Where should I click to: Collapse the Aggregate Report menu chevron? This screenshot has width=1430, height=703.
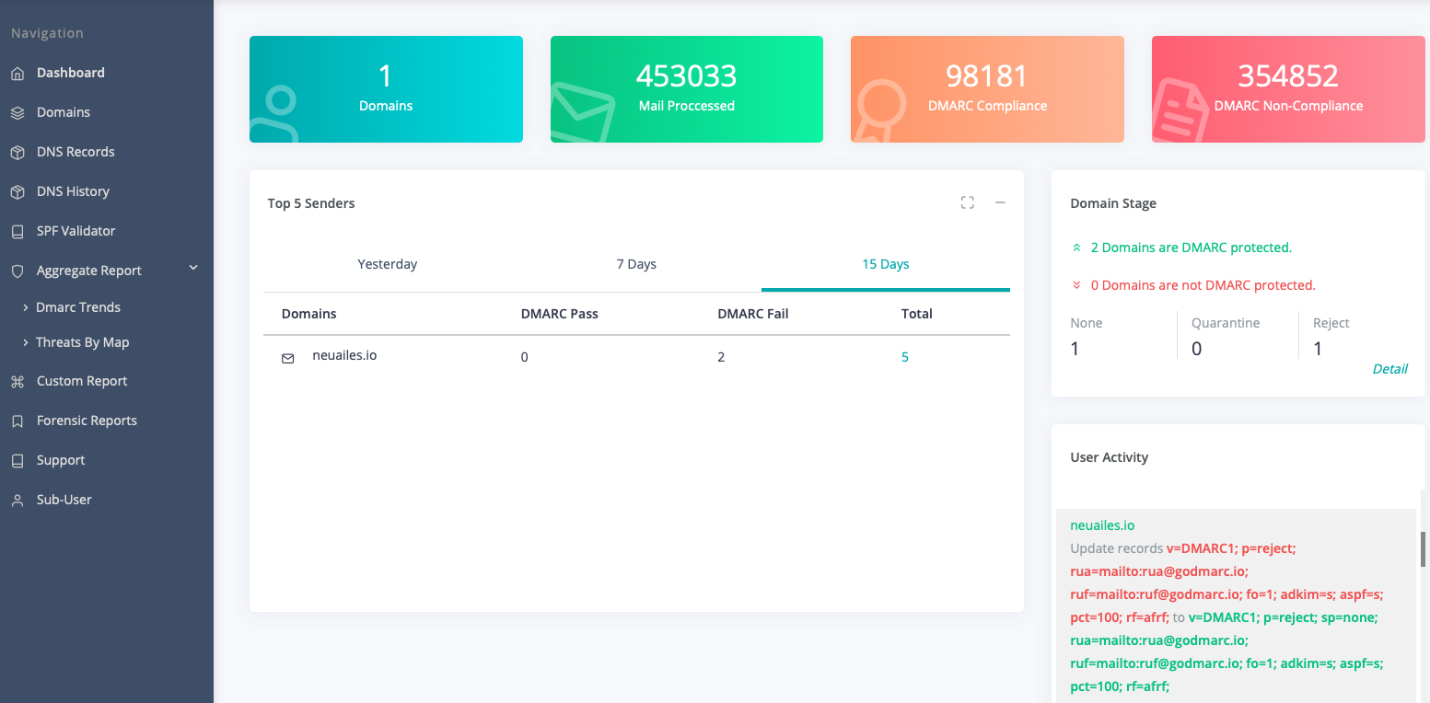(x=193, y=268)
